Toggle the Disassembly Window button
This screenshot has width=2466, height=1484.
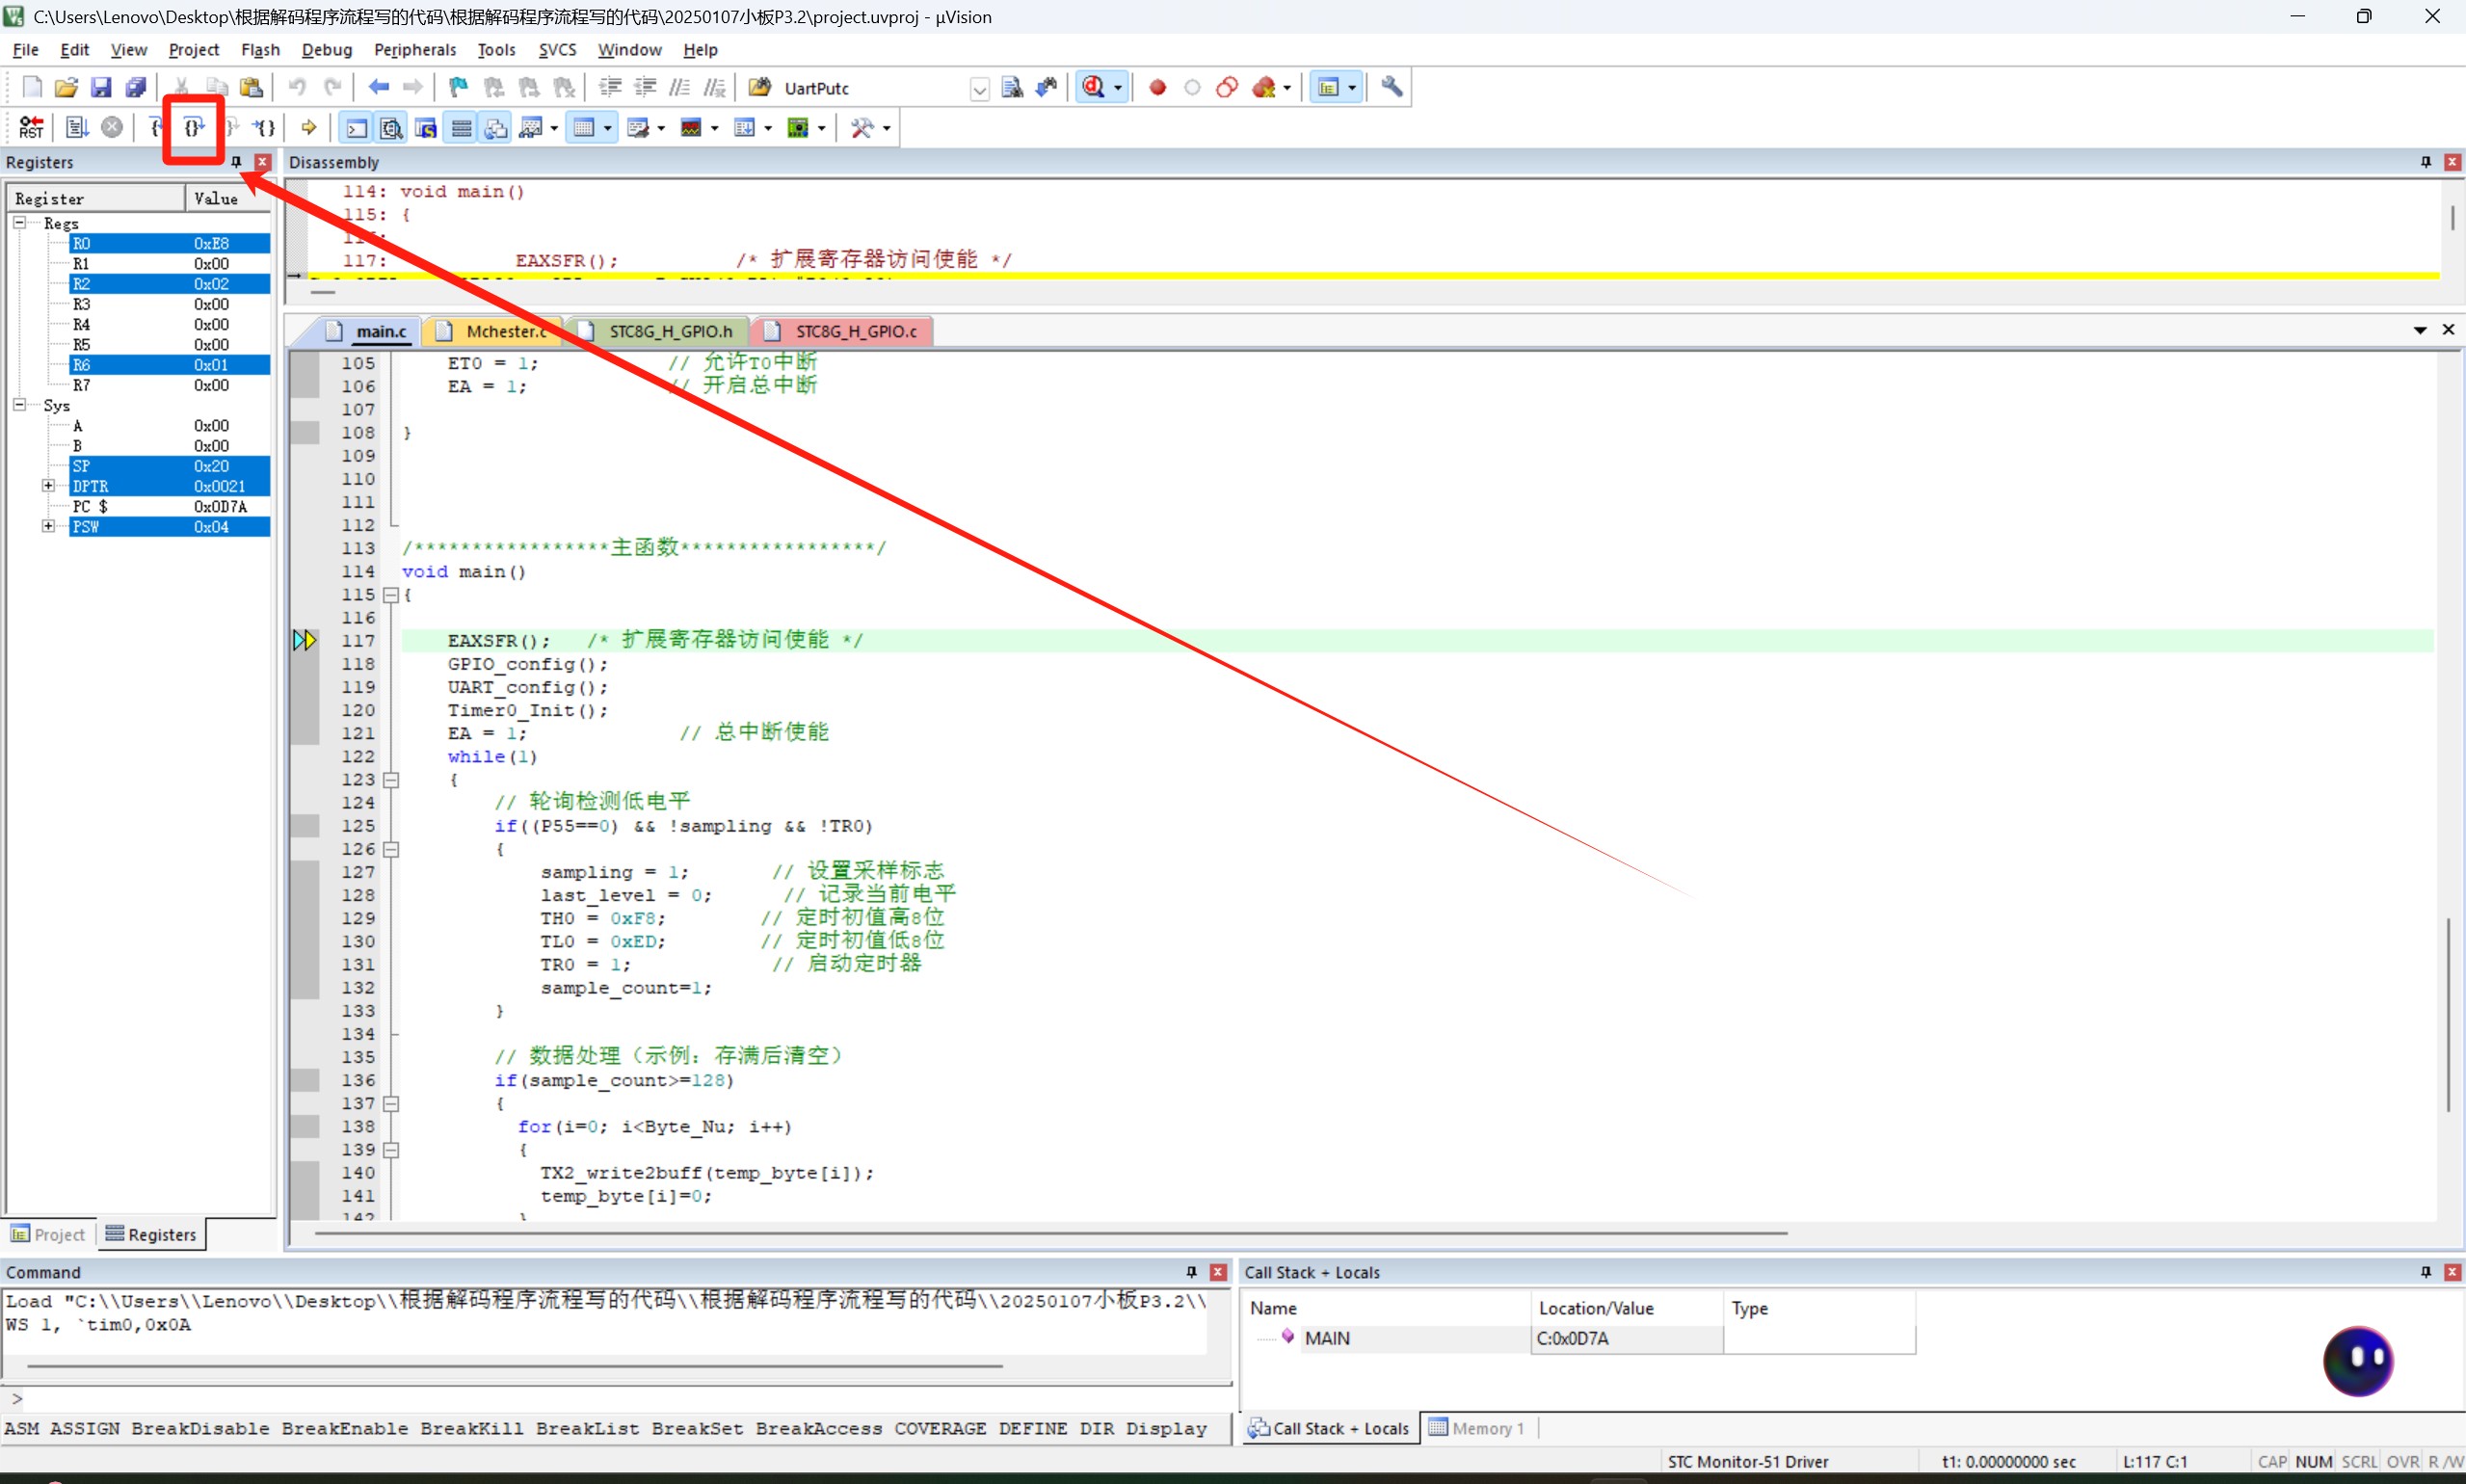pos(391,127)
